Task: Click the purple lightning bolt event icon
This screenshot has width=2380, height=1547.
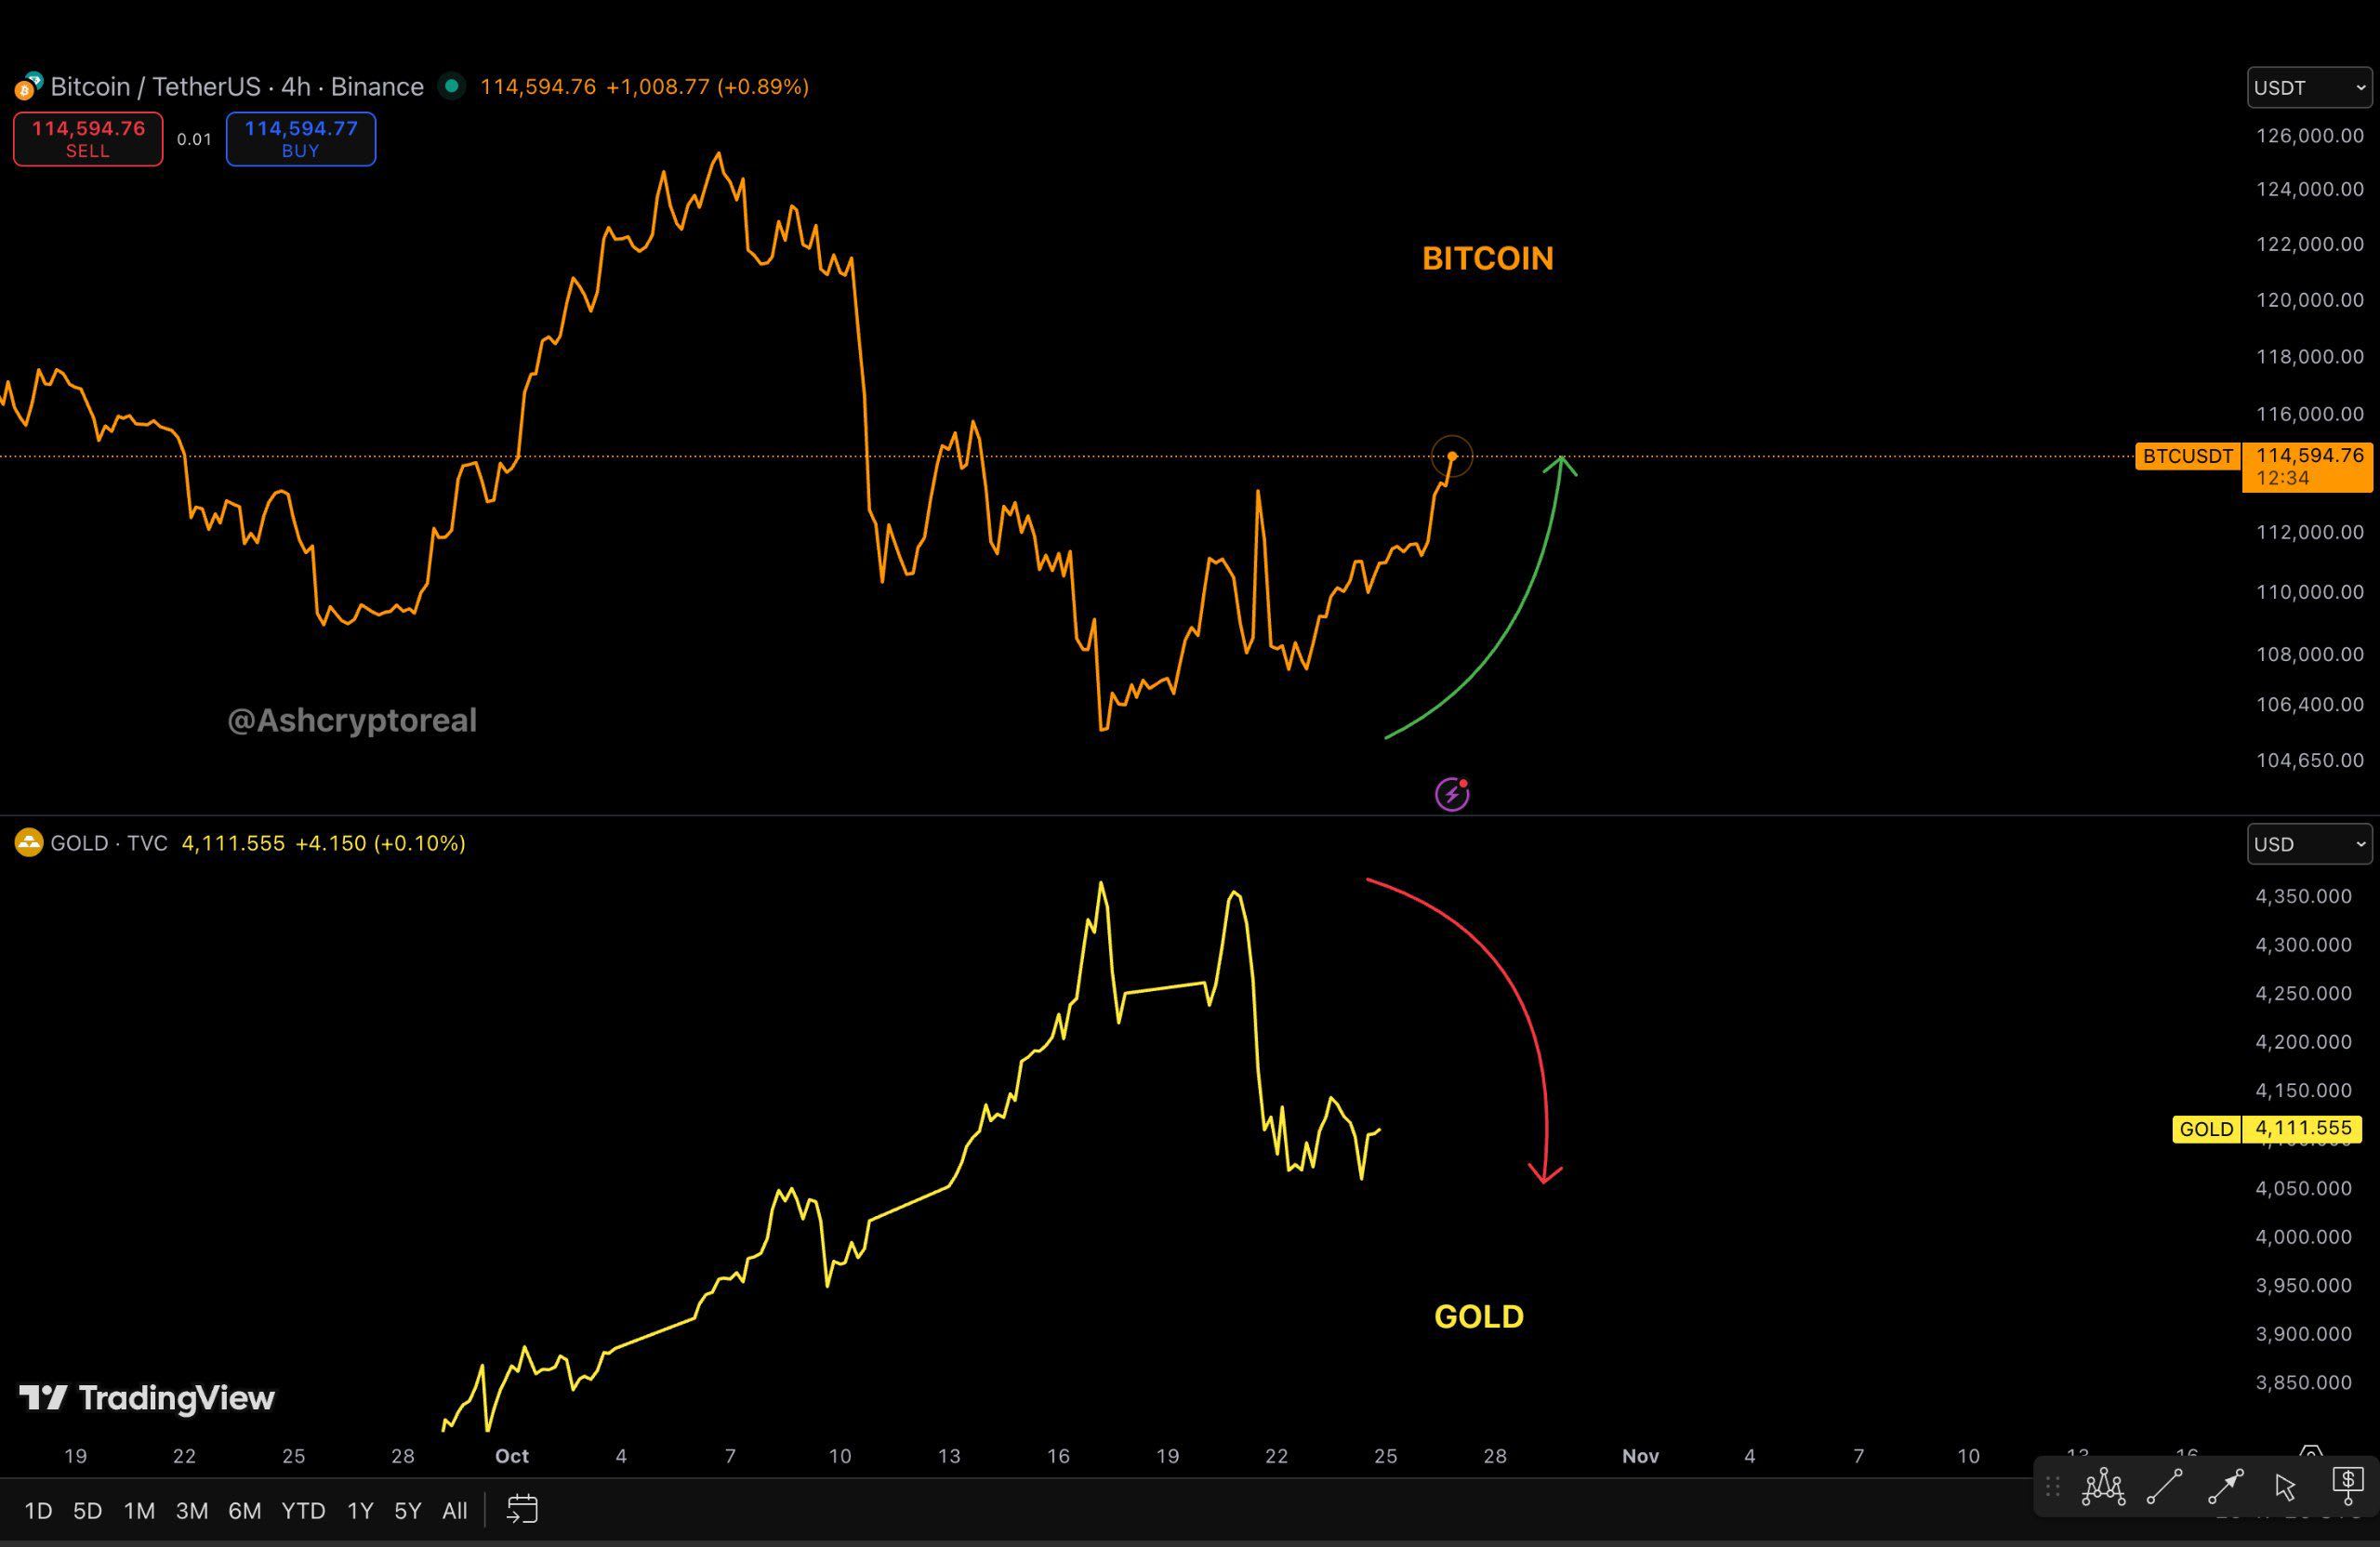Action: 1452,794
